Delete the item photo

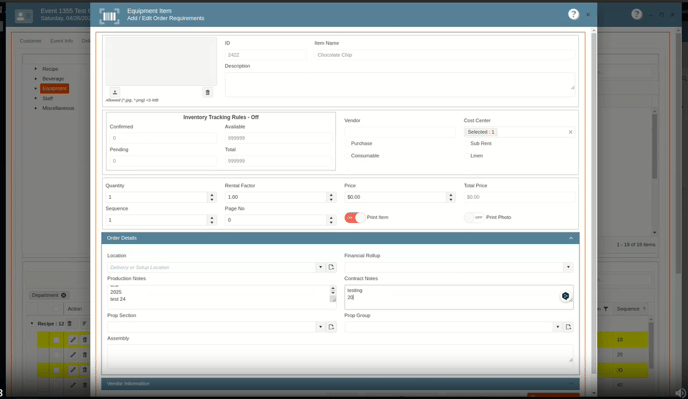pyautogui.click(x=208, y=92)
